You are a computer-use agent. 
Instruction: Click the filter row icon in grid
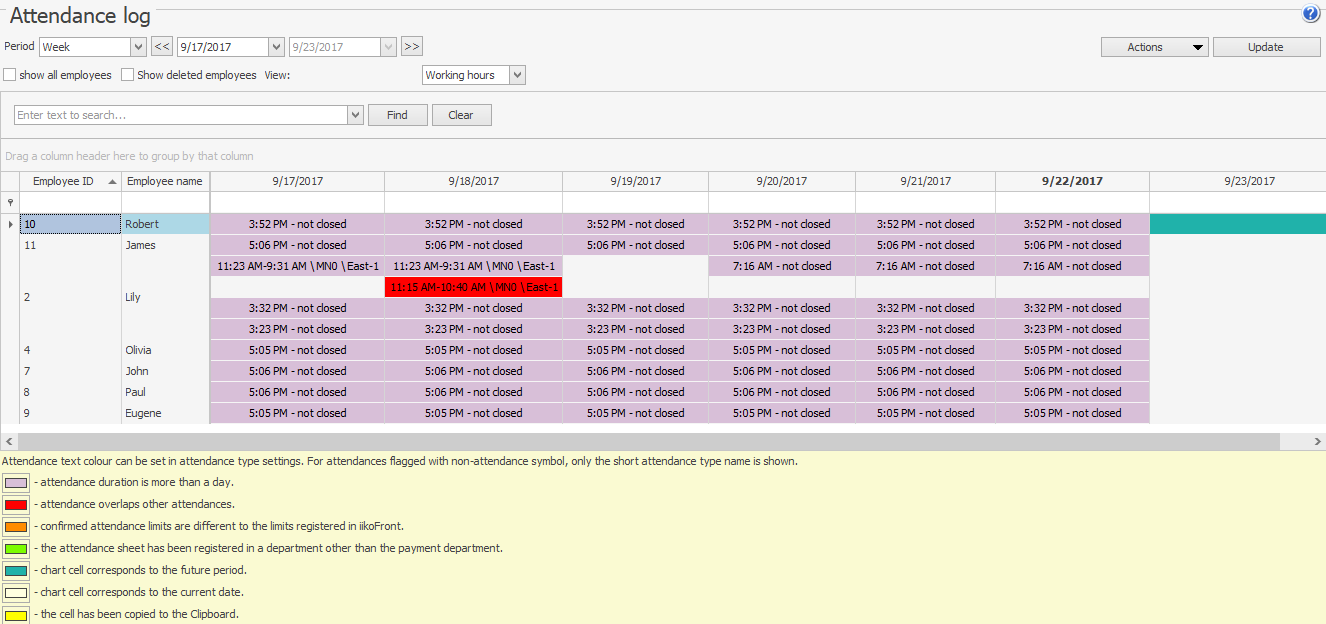(10, 202)
